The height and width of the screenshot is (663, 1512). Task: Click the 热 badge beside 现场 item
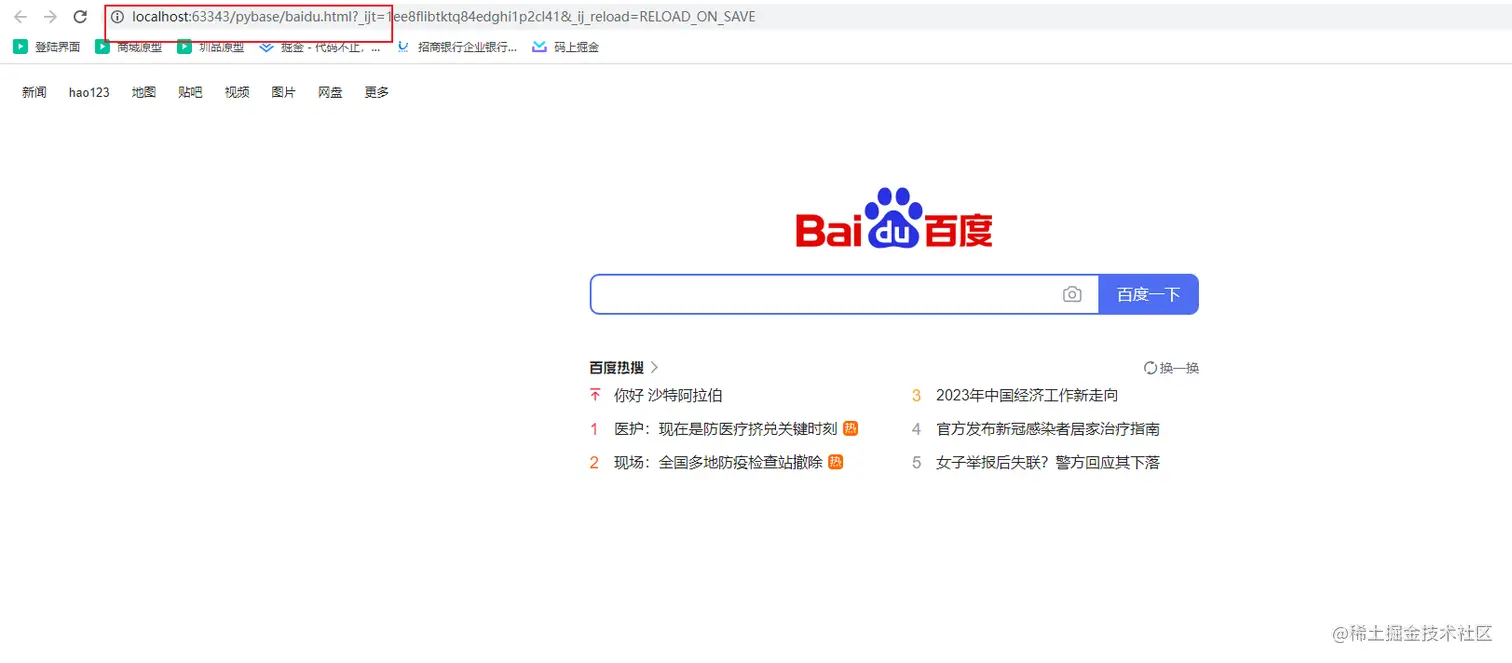[836, 462]
